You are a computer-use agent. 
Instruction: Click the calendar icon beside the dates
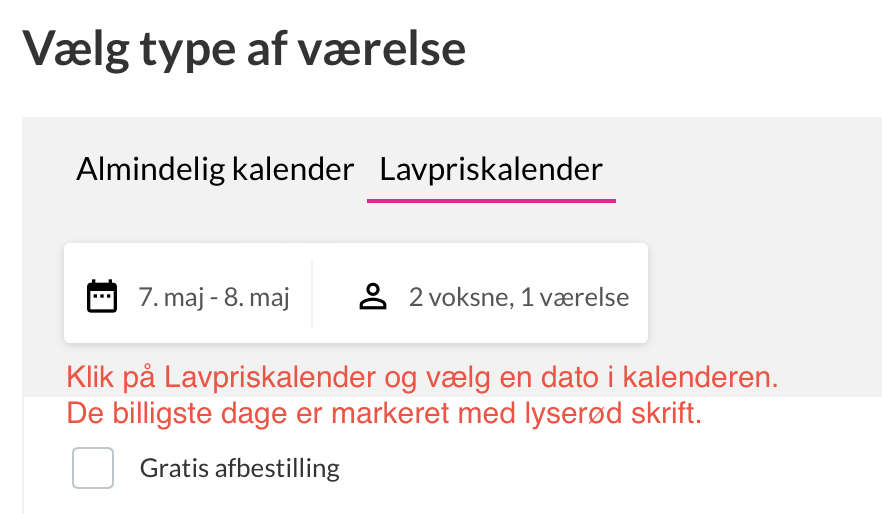click(102, 296)
